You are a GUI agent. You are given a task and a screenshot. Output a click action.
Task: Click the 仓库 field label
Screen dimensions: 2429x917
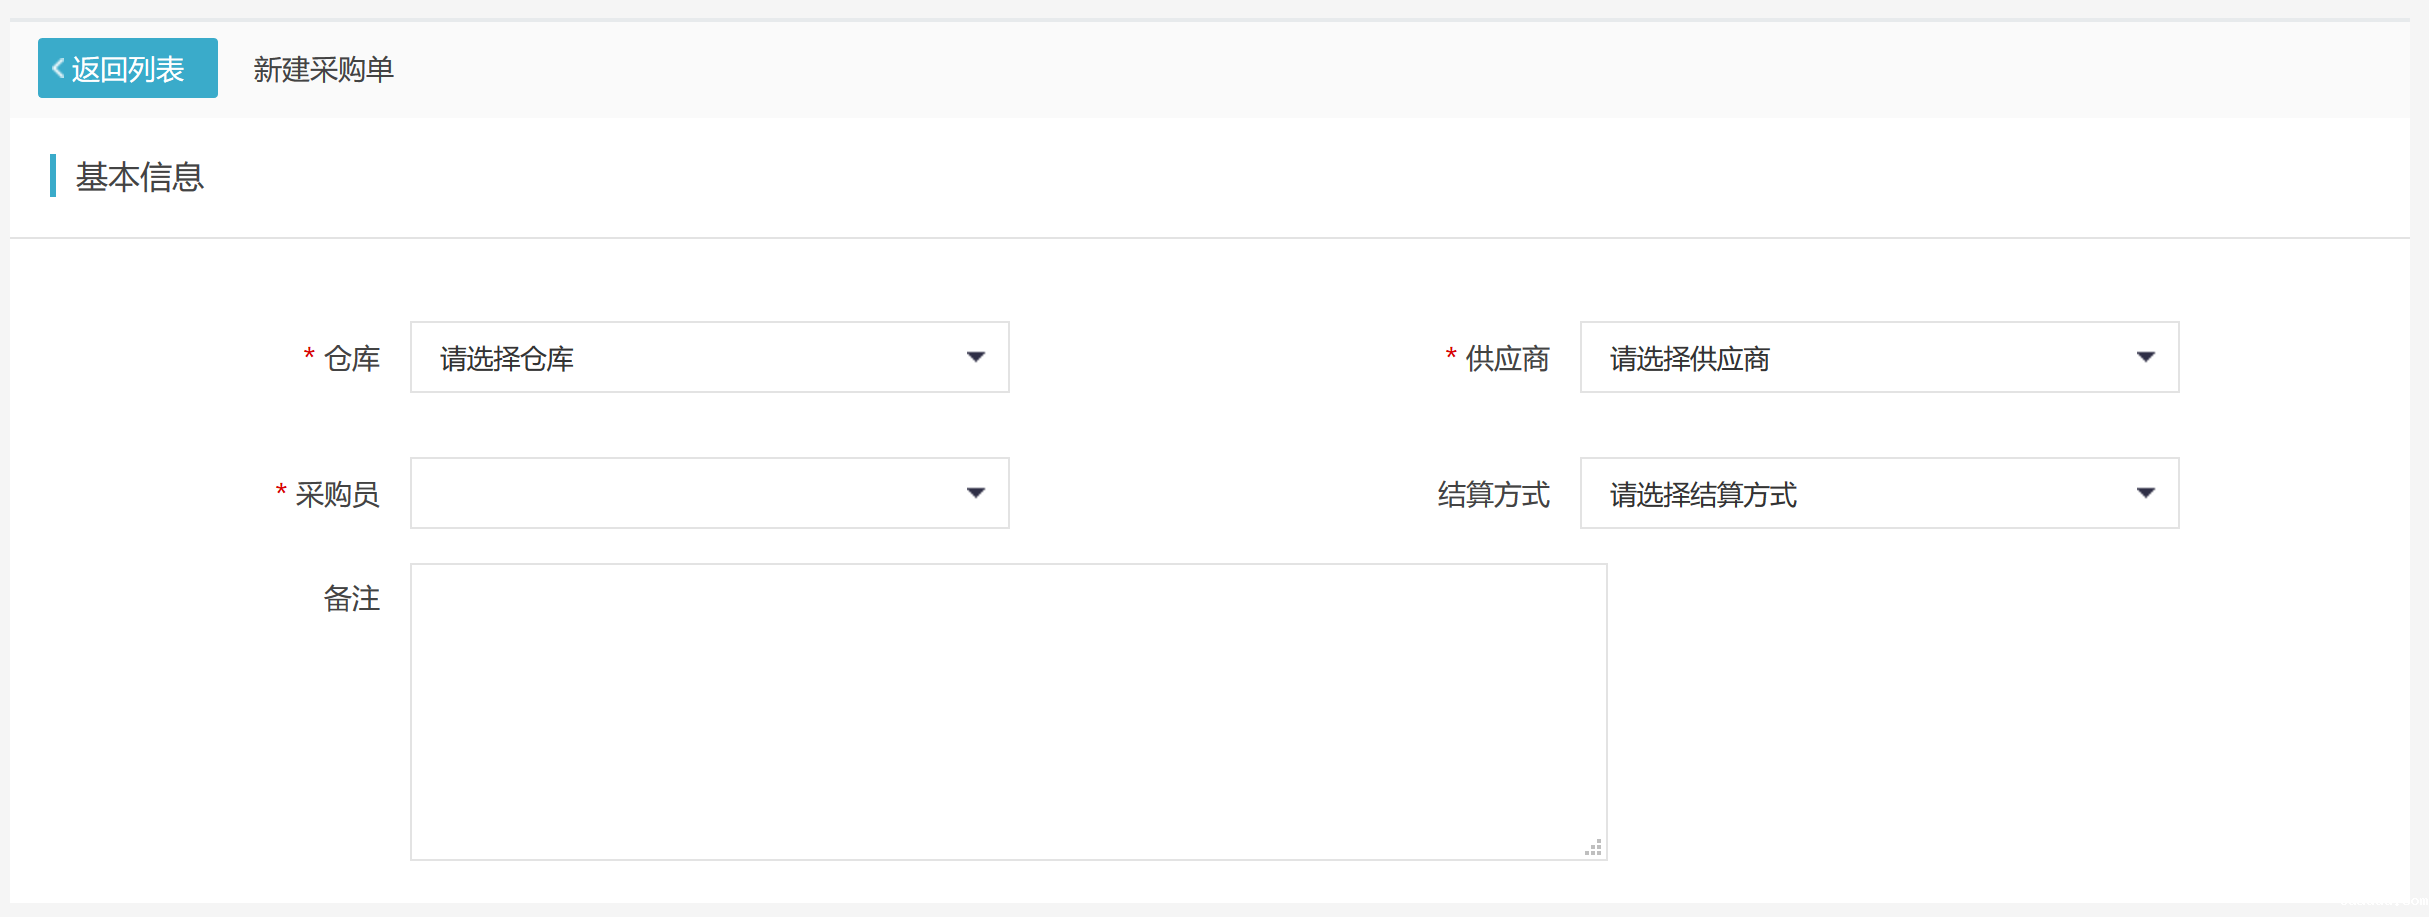352,358
